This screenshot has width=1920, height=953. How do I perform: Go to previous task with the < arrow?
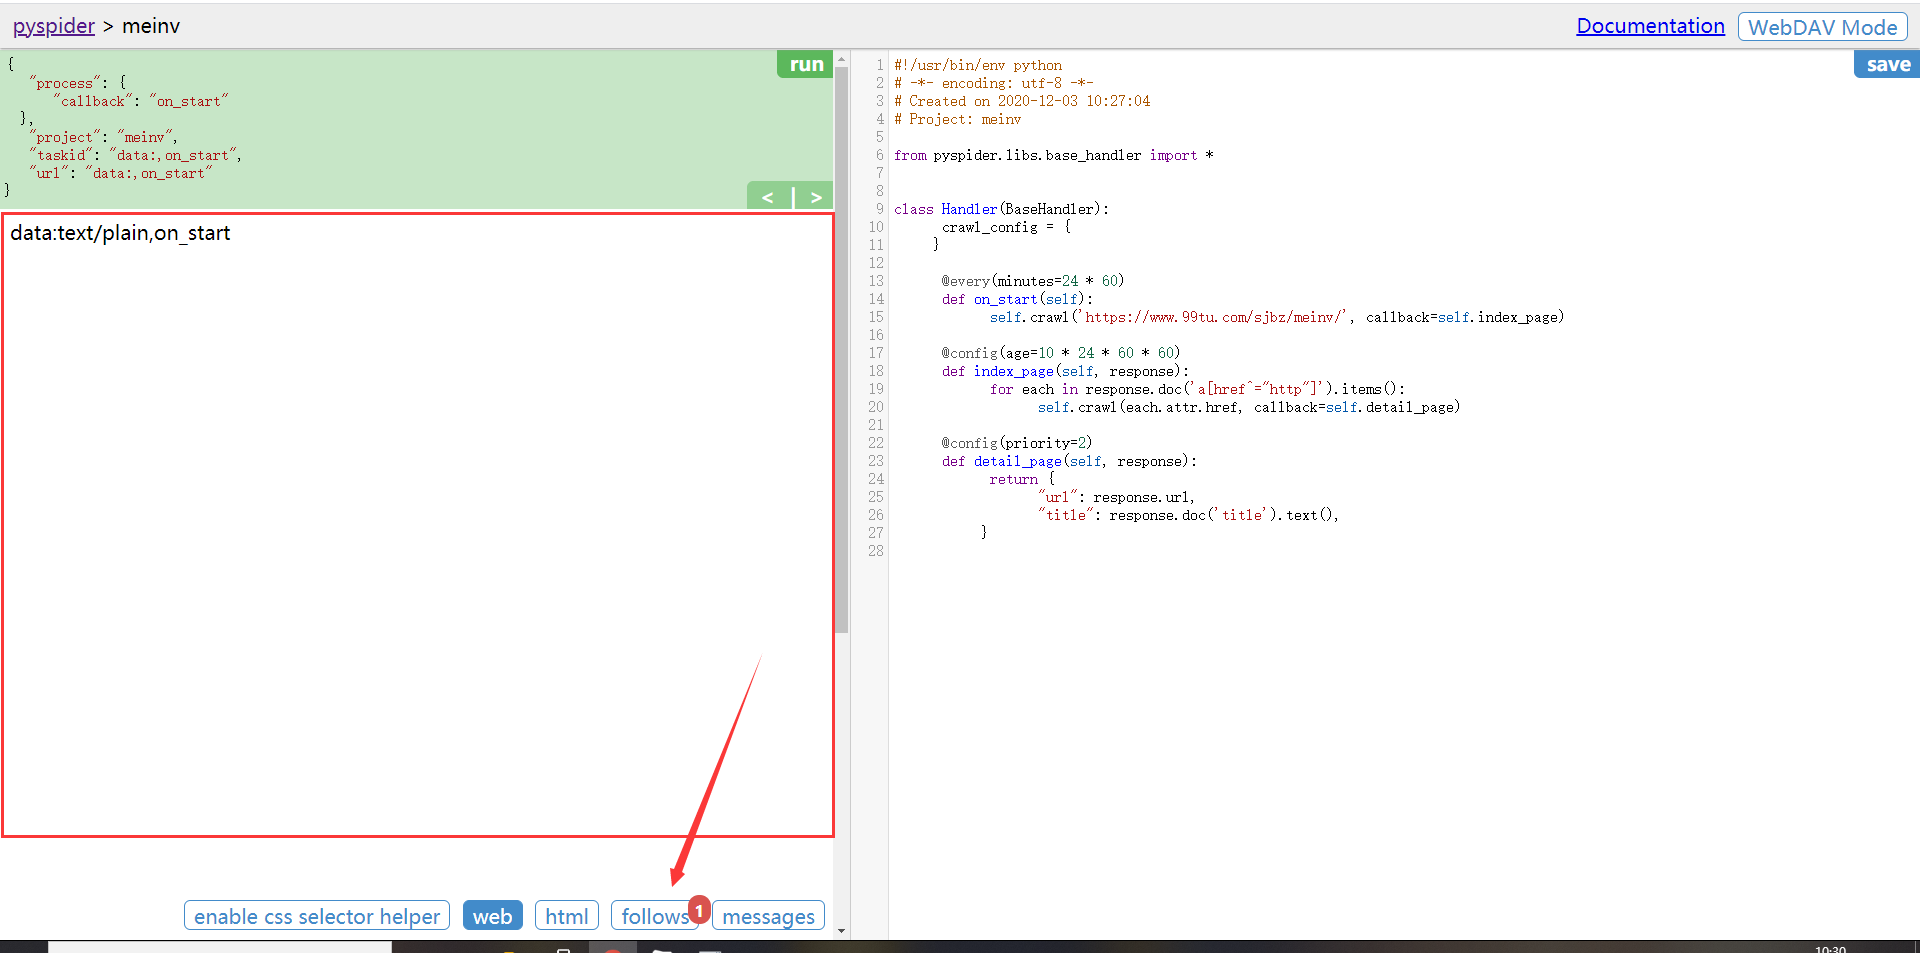tap(768, 197)
